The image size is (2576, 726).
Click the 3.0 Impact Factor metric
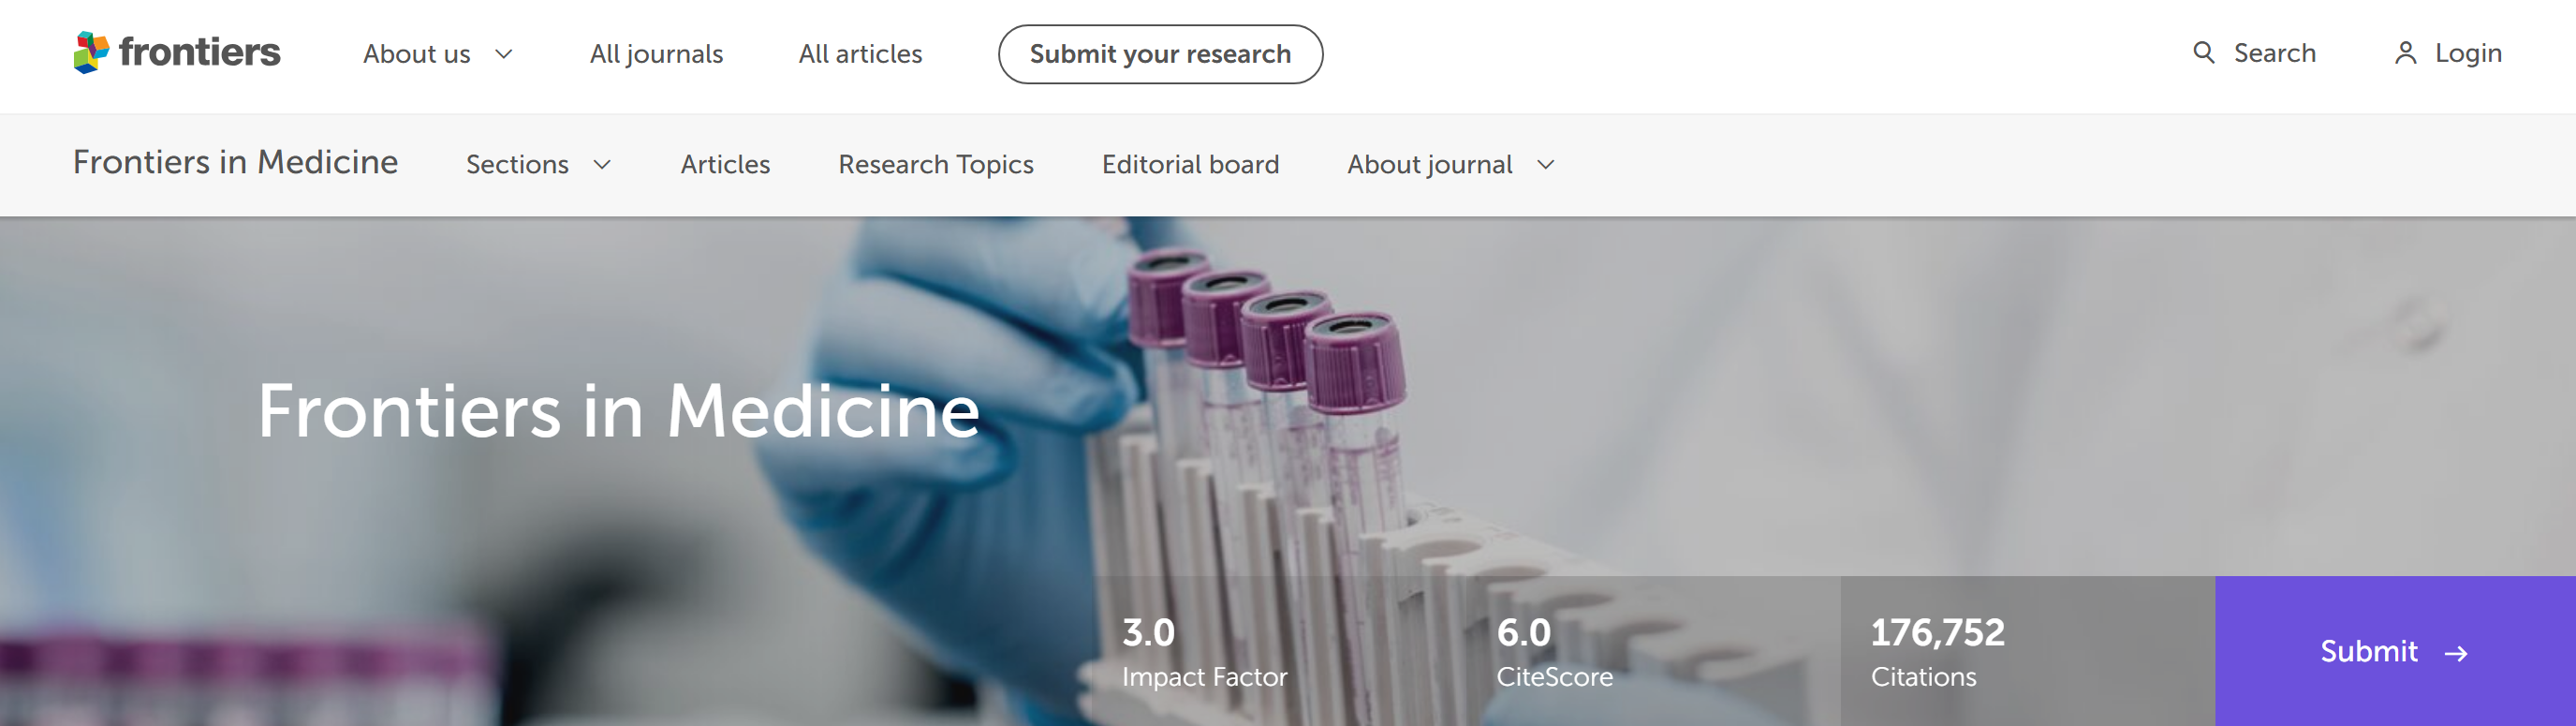pyautogui.click(x=1204, y=652)
